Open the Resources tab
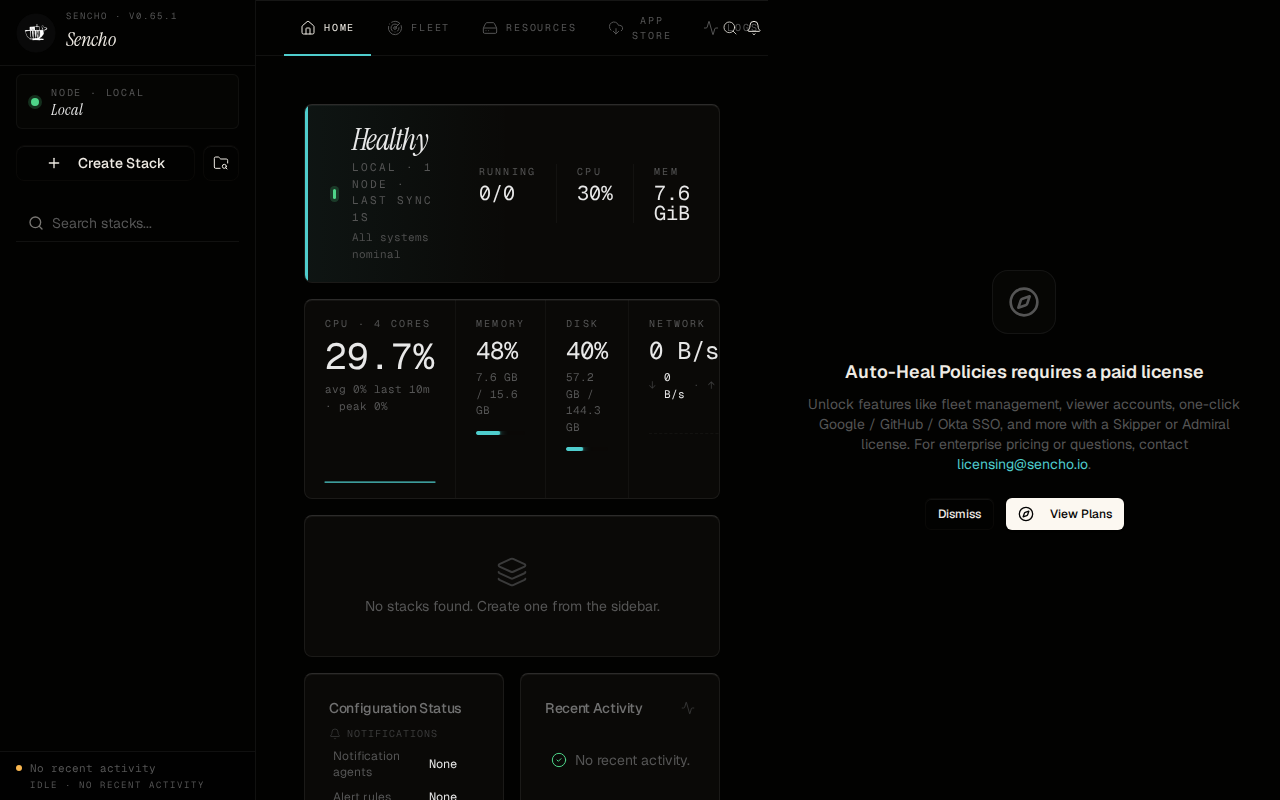Image resolution: width=1280 pixels, height=800 pixels. click(x=529, y=28)
